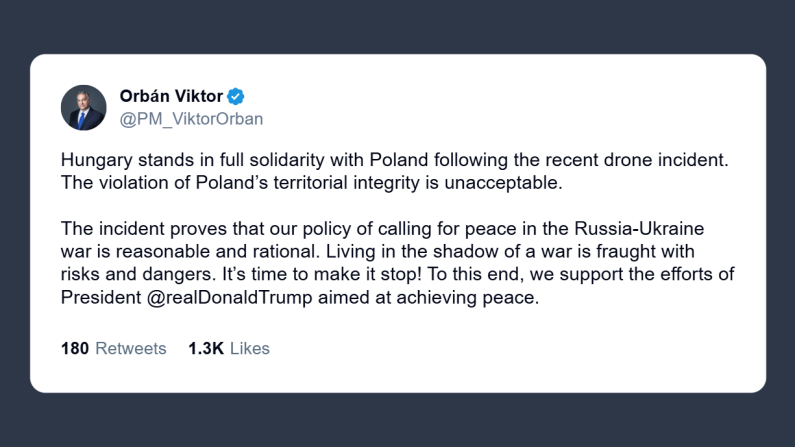Click the blue verified badge icon
The image size is (795, 447).
[236, 97]
